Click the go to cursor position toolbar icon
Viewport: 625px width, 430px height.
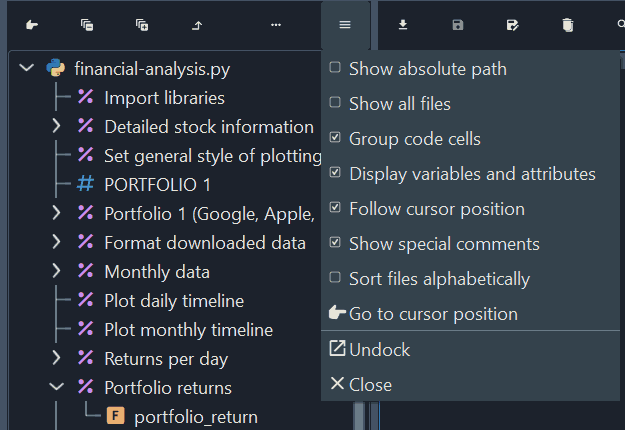coord(32,25)
